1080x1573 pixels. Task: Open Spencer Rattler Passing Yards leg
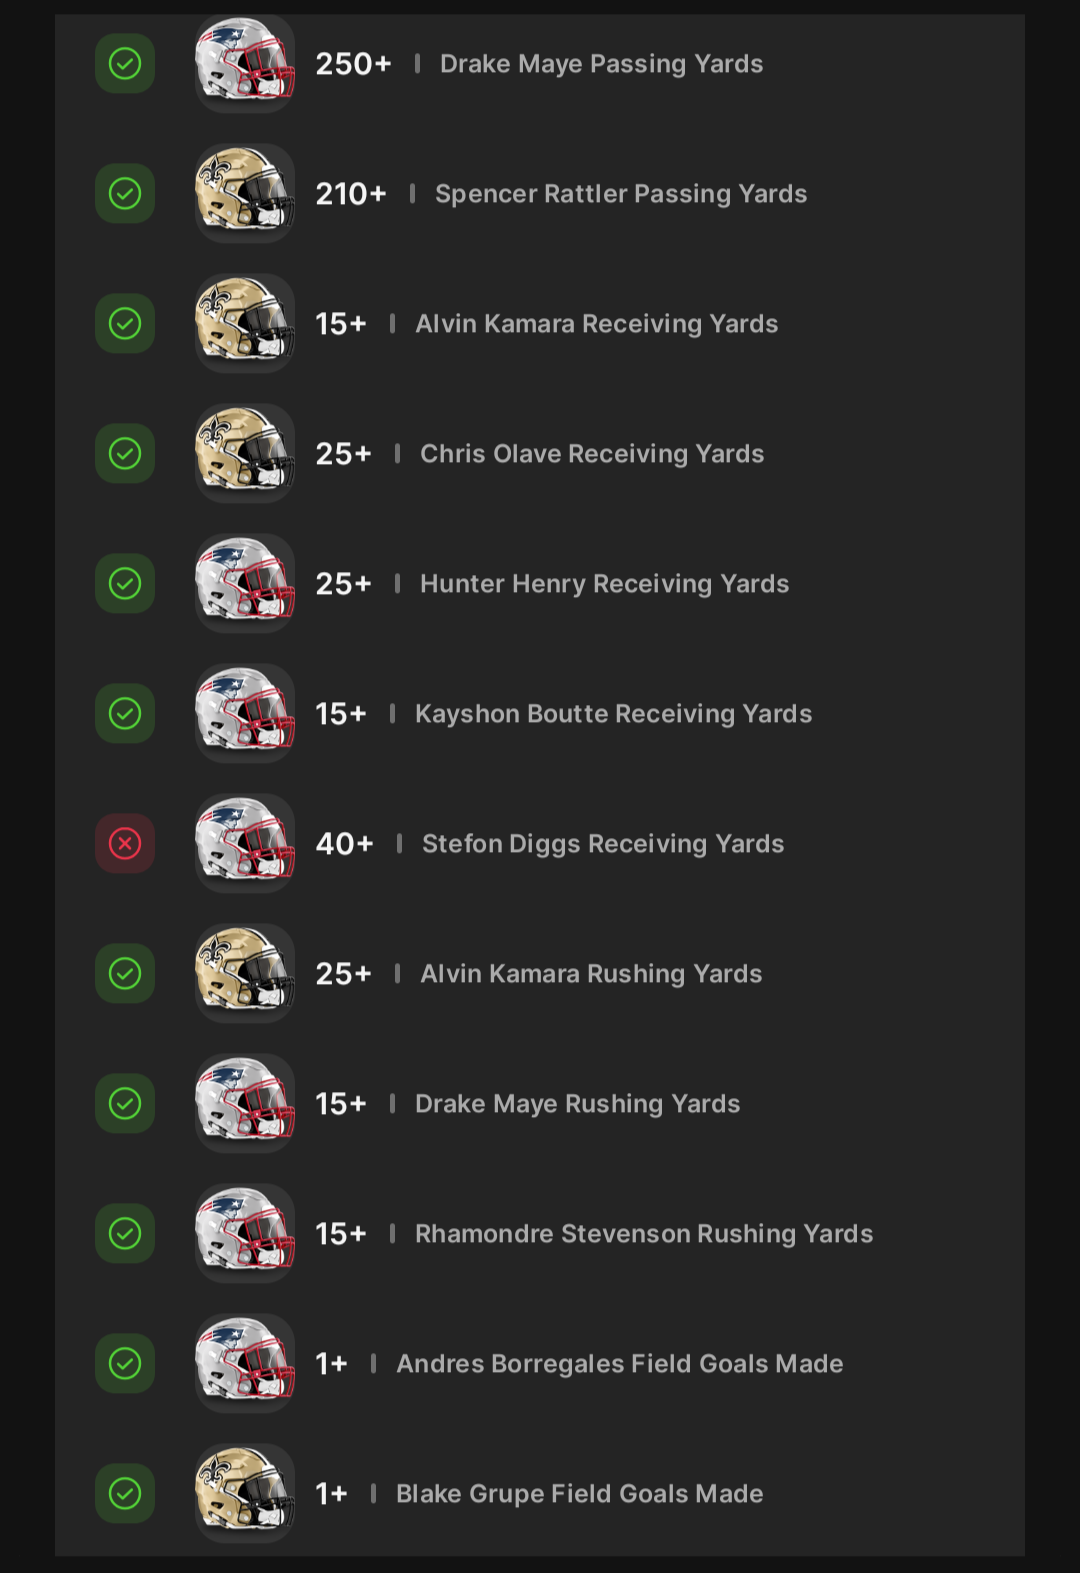(620, 194)
